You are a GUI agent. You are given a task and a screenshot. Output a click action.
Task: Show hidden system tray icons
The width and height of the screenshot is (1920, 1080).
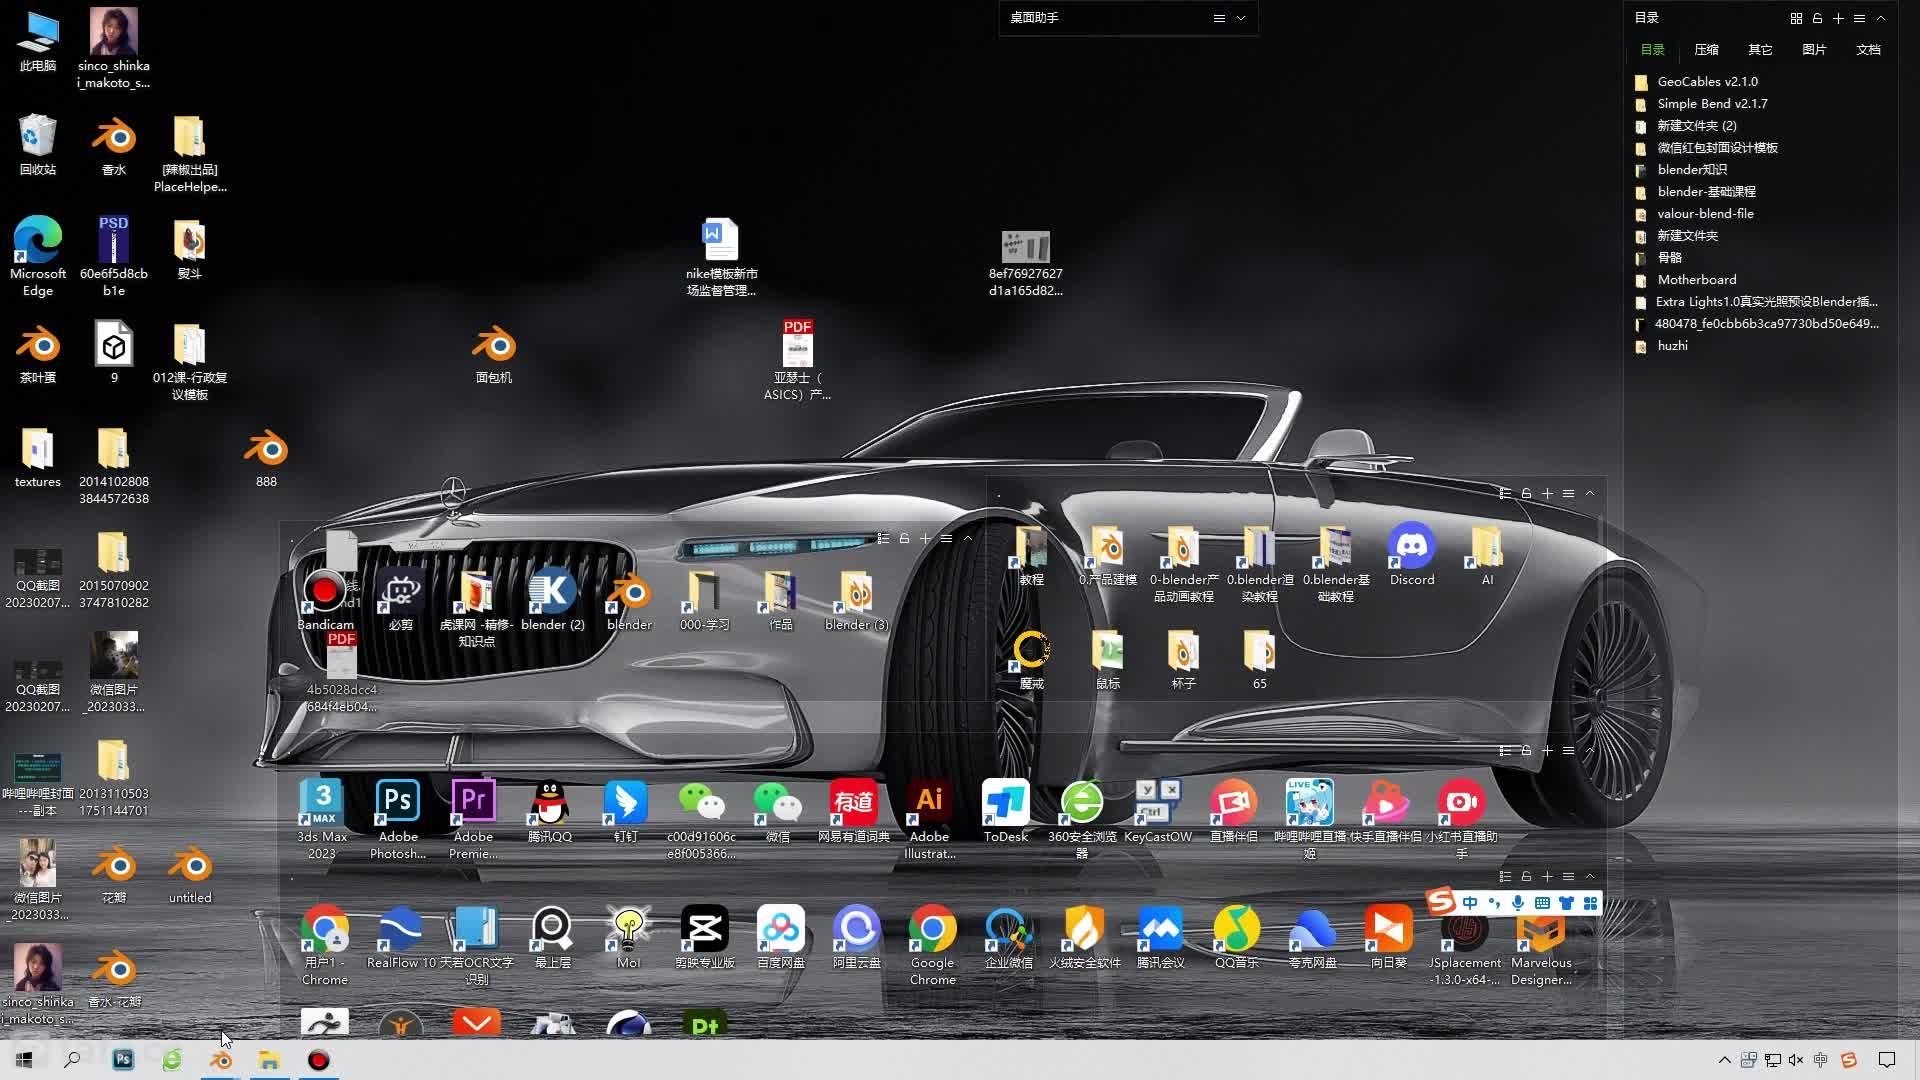click(1724, 1060)
